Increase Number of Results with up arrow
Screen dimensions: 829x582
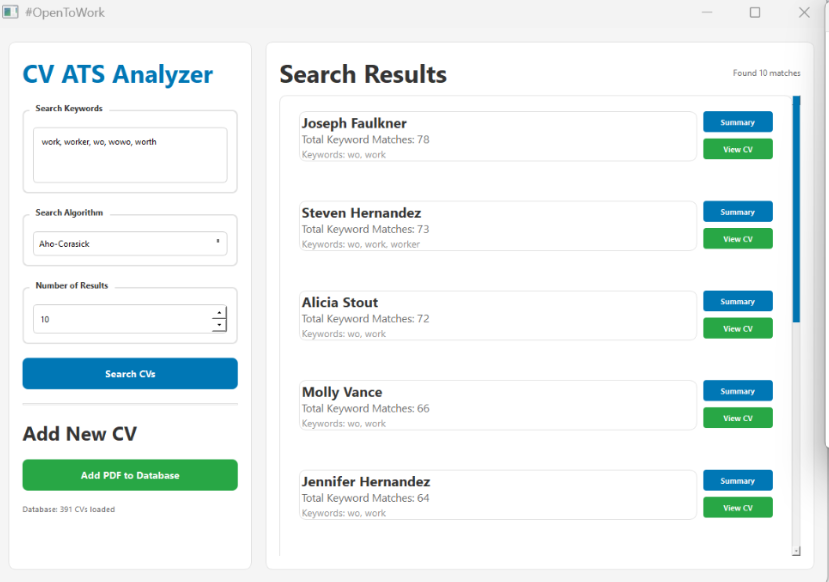tap(219, 312)
